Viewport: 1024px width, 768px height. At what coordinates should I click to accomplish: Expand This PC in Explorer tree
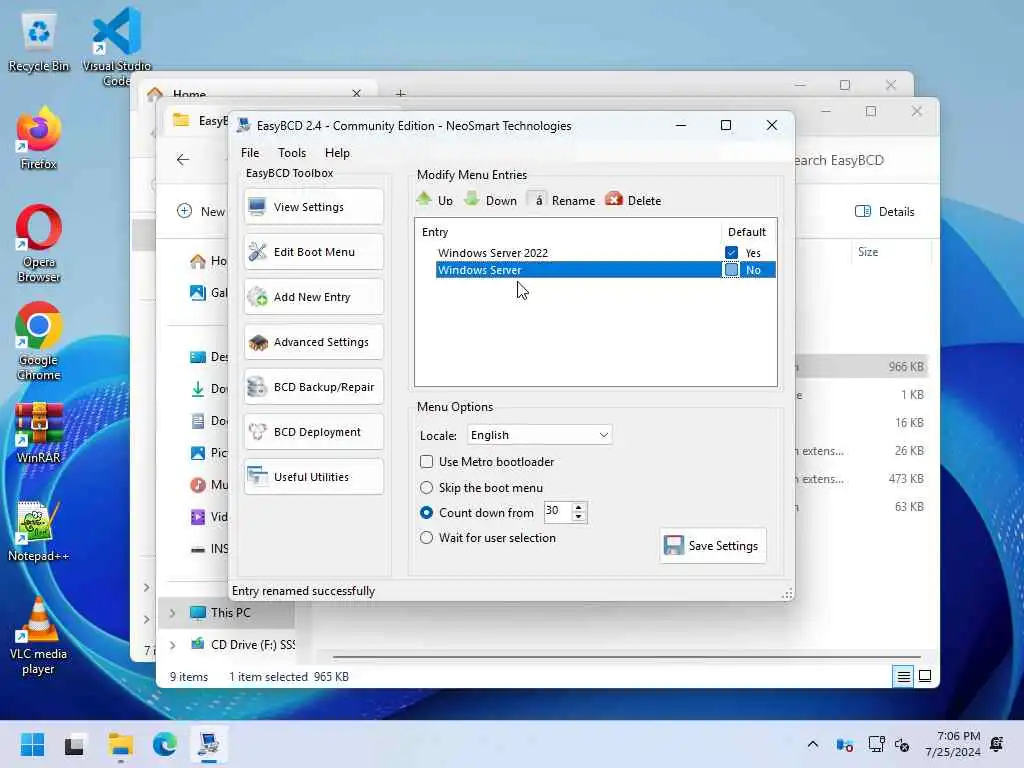click(x=172, y=613)
